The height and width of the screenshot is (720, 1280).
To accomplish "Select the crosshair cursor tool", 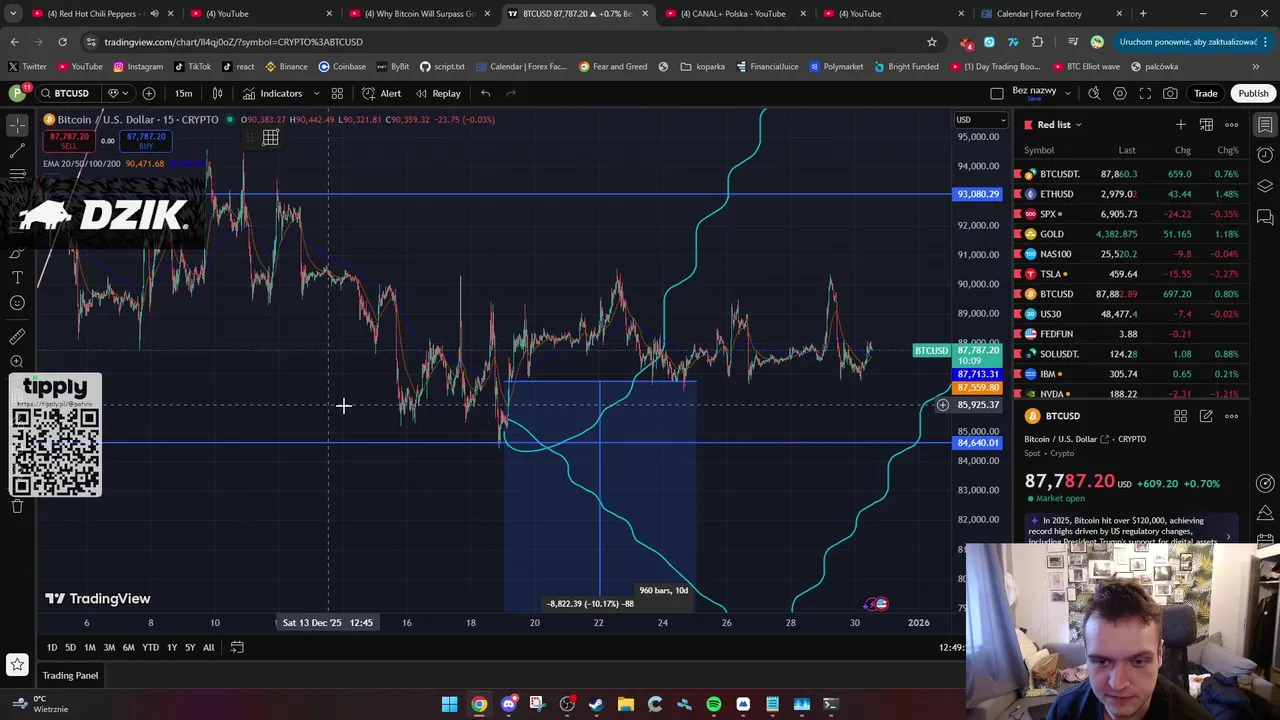I will pos(17,125).
